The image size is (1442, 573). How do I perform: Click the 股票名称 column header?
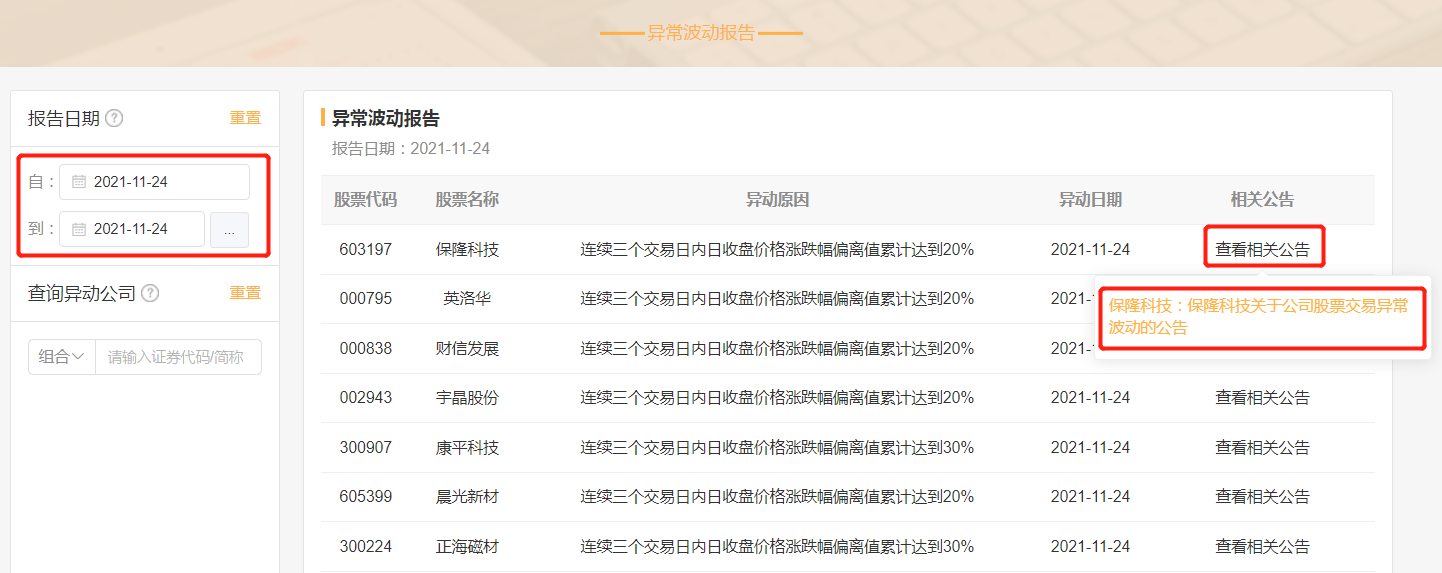click(x=467, y=200)
